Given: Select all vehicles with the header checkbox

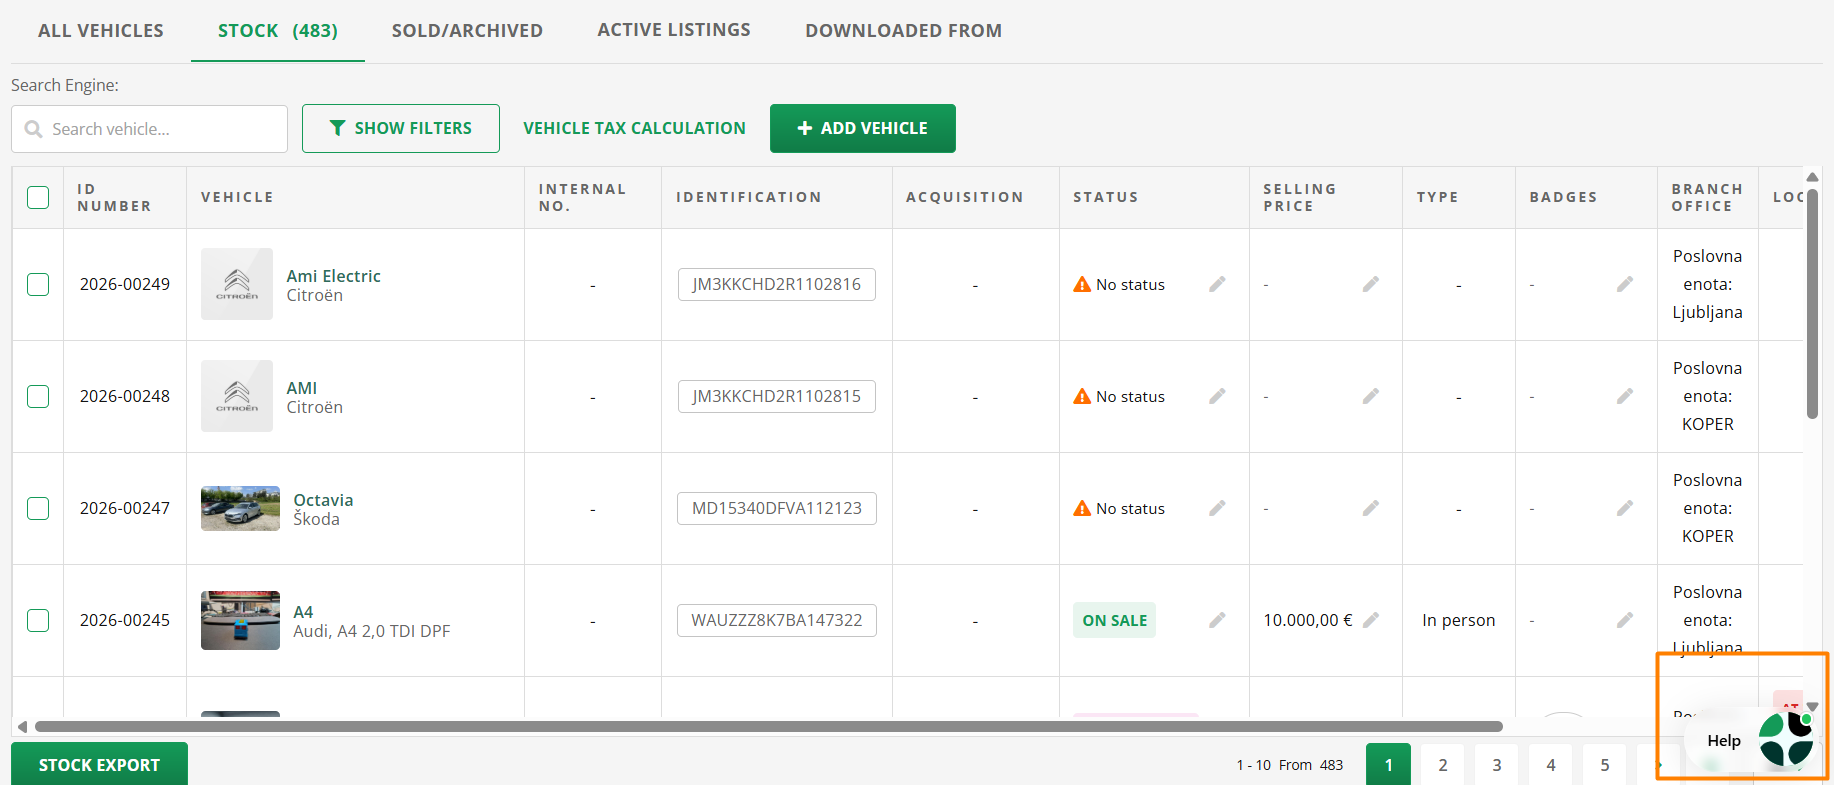Looking at the screenshot, I should (38, 197).
